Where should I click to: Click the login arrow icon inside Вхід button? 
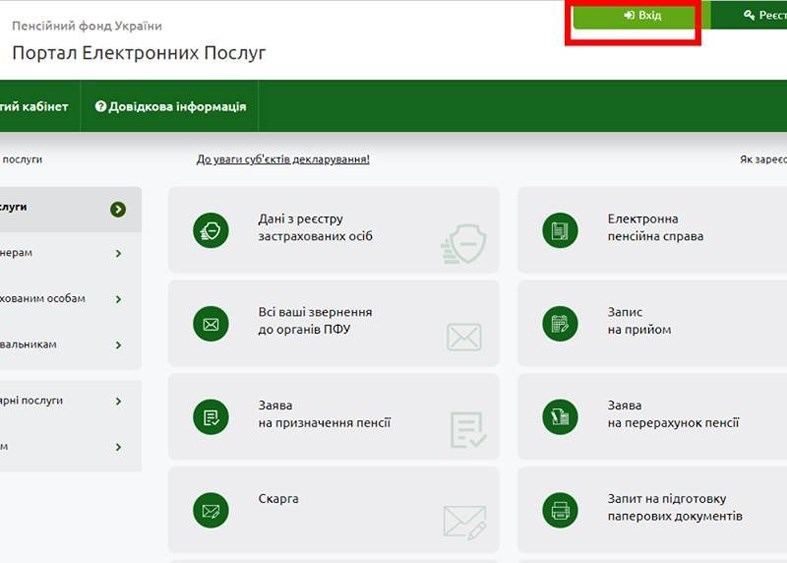click(629, 16)
